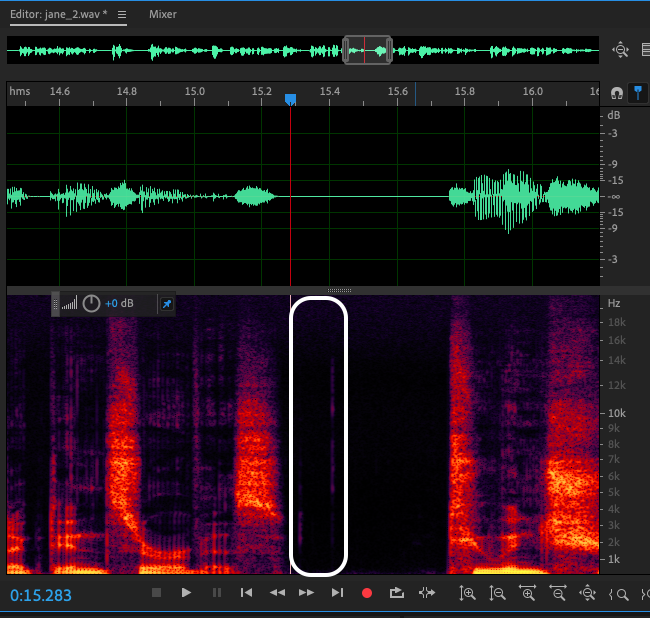The image size is (650, 618).
Task: Toggle the HUD pin button
Action: click(166, 303)
